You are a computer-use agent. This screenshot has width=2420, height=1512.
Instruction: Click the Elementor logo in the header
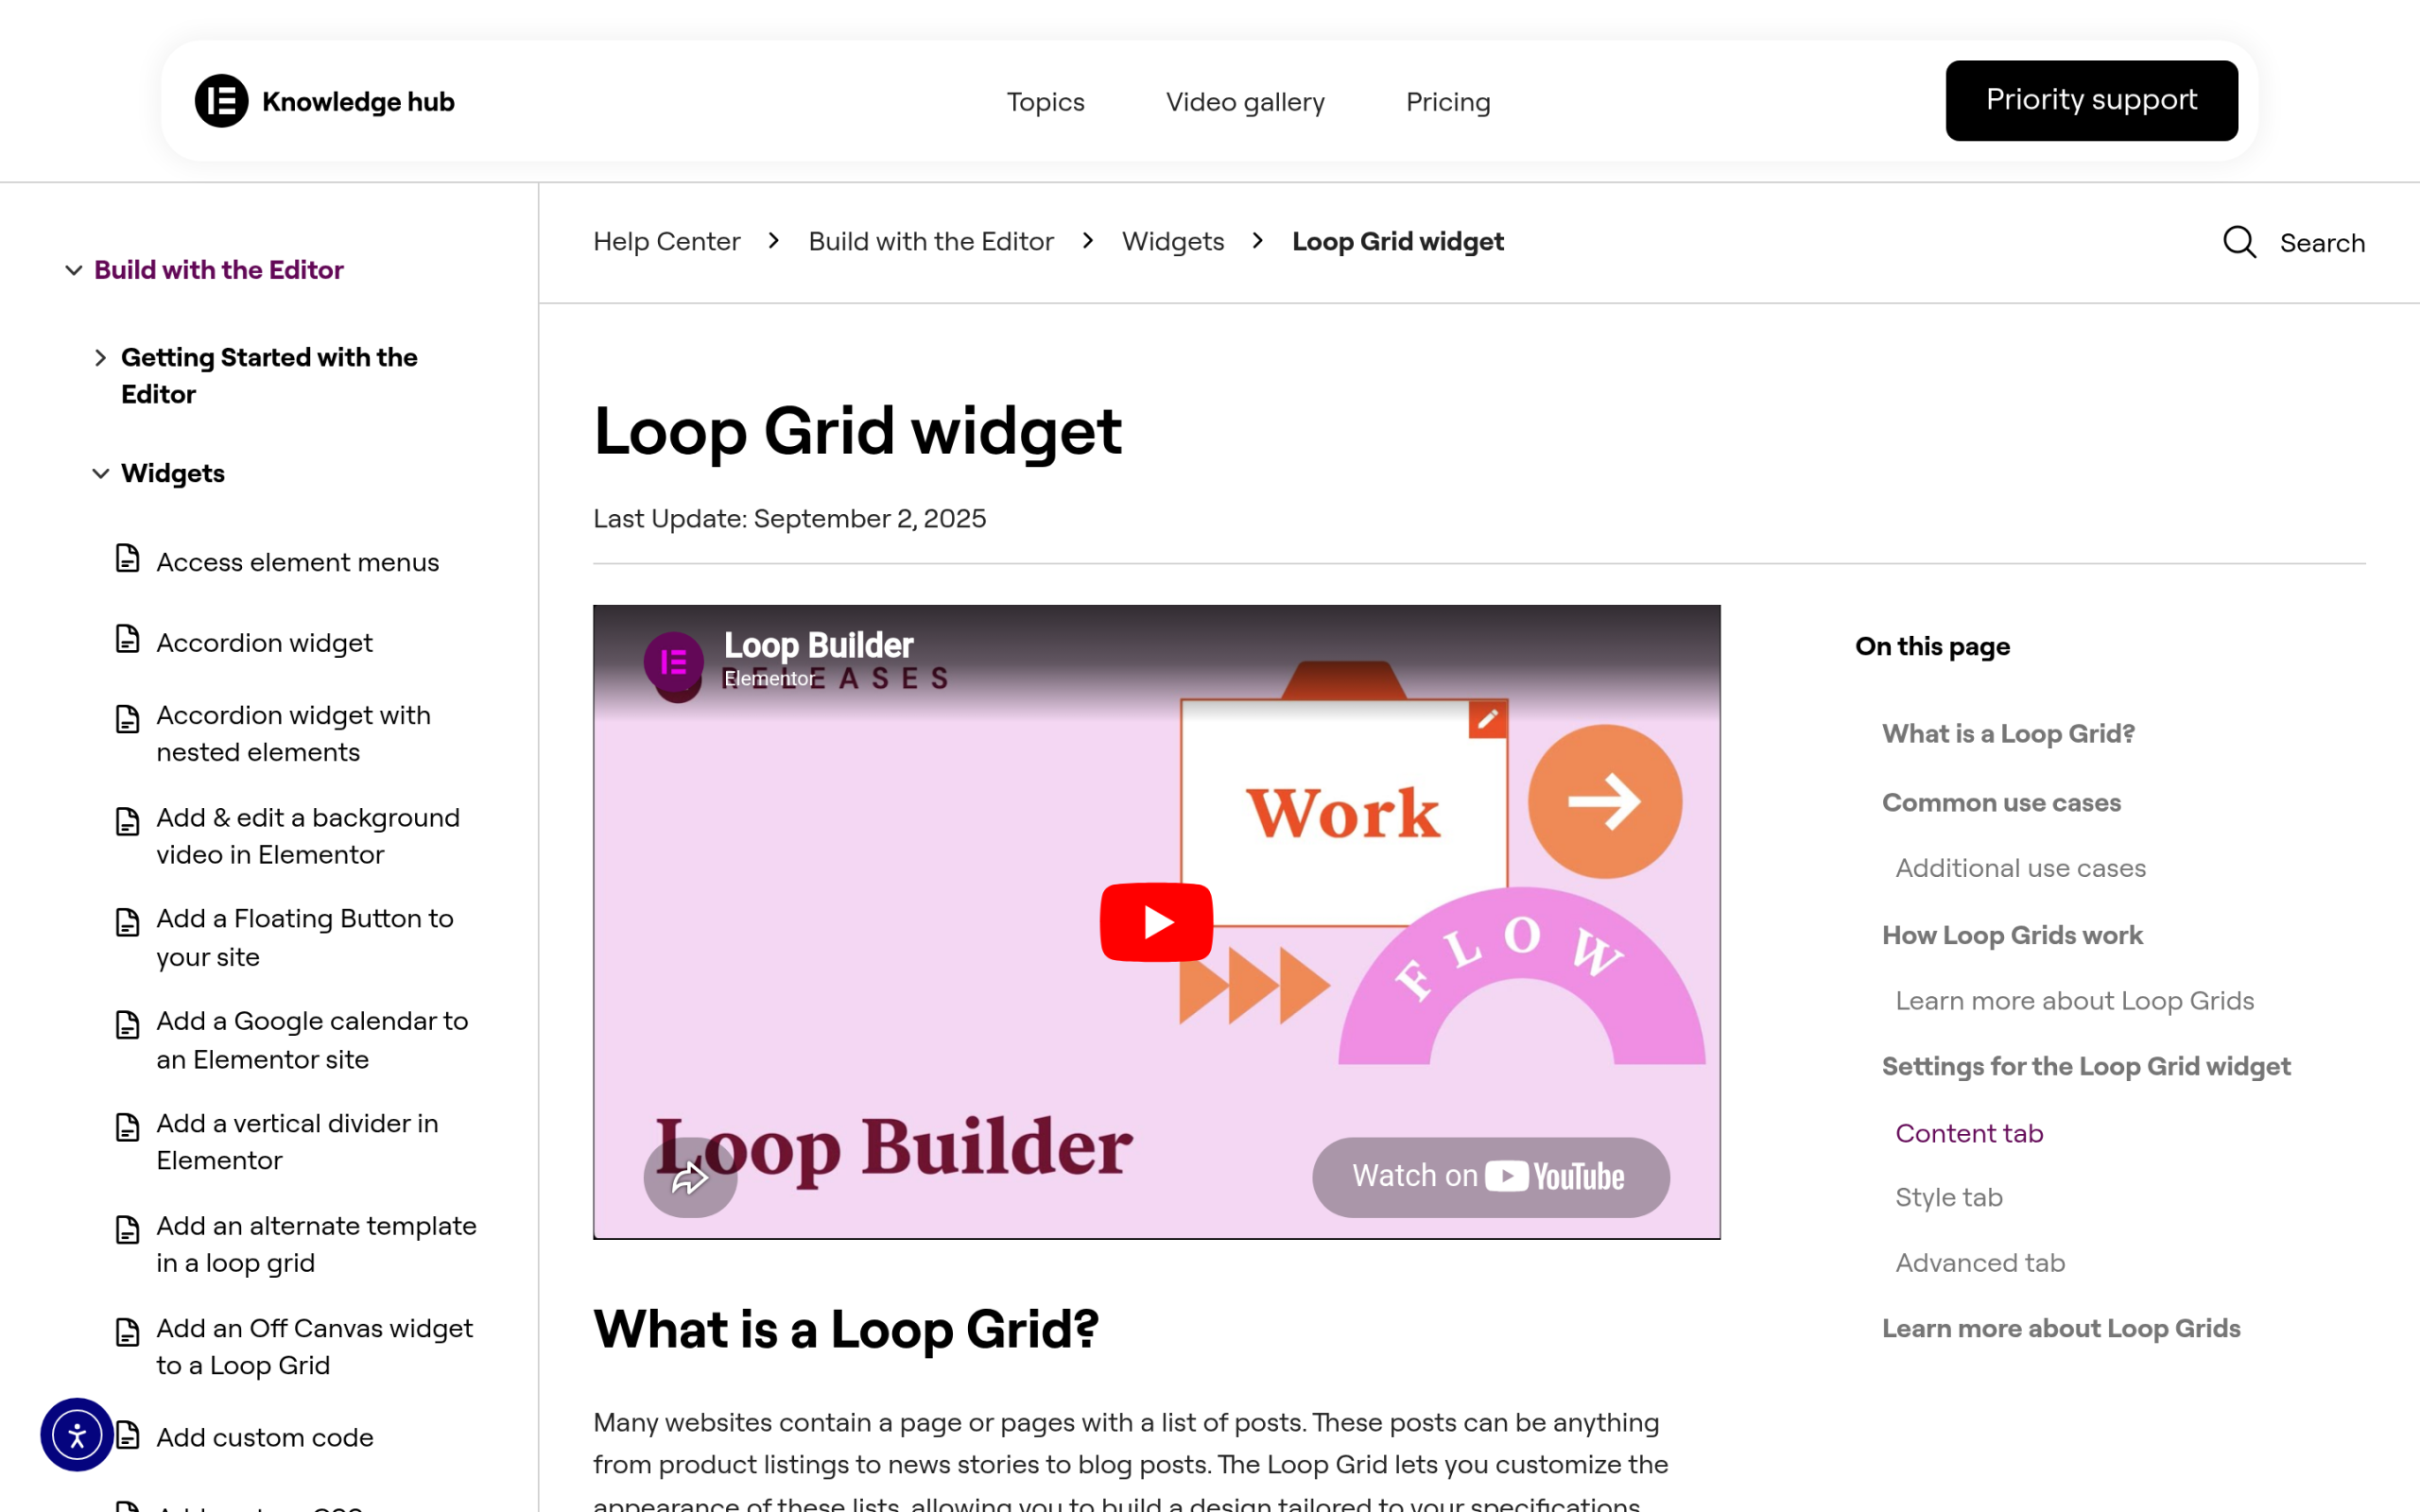pyautogui.click(x=221, y=101)
